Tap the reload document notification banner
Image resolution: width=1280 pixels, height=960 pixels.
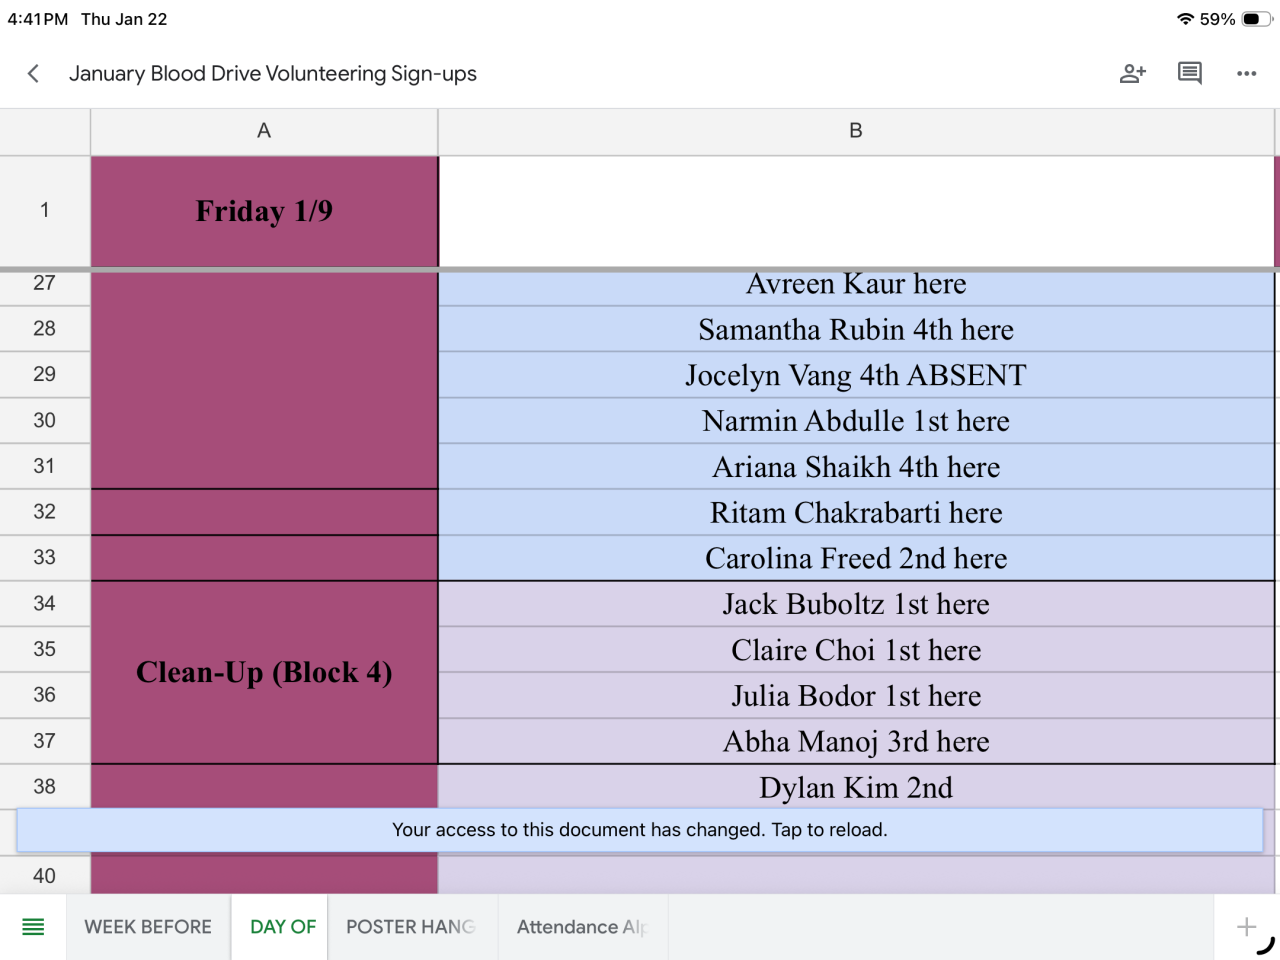(x=640, y=830)
